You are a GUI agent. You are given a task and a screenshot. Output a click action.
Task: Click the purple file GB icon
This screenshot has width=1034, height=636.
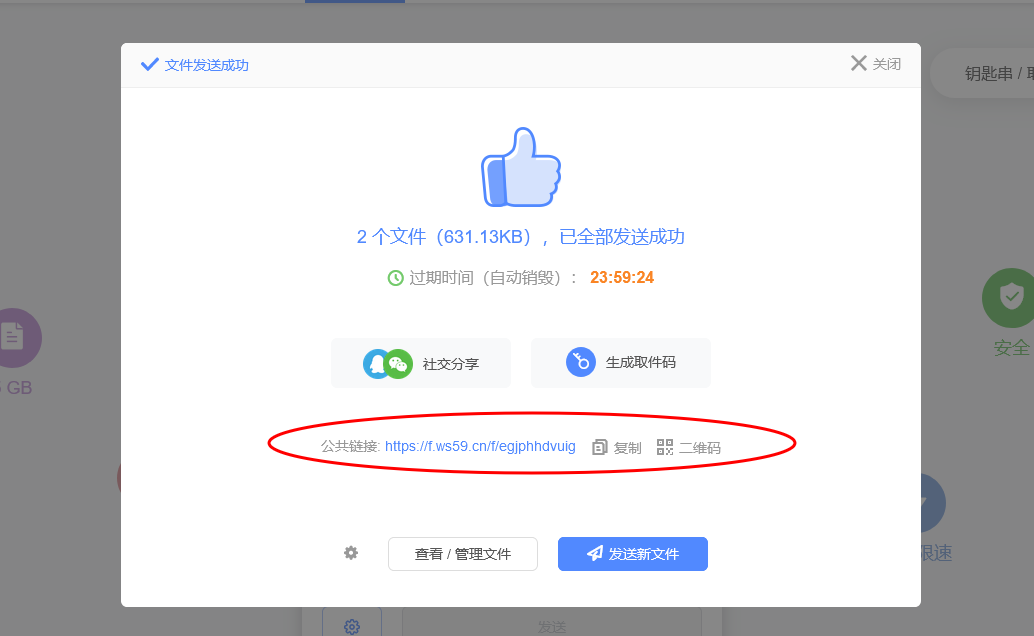14,337
